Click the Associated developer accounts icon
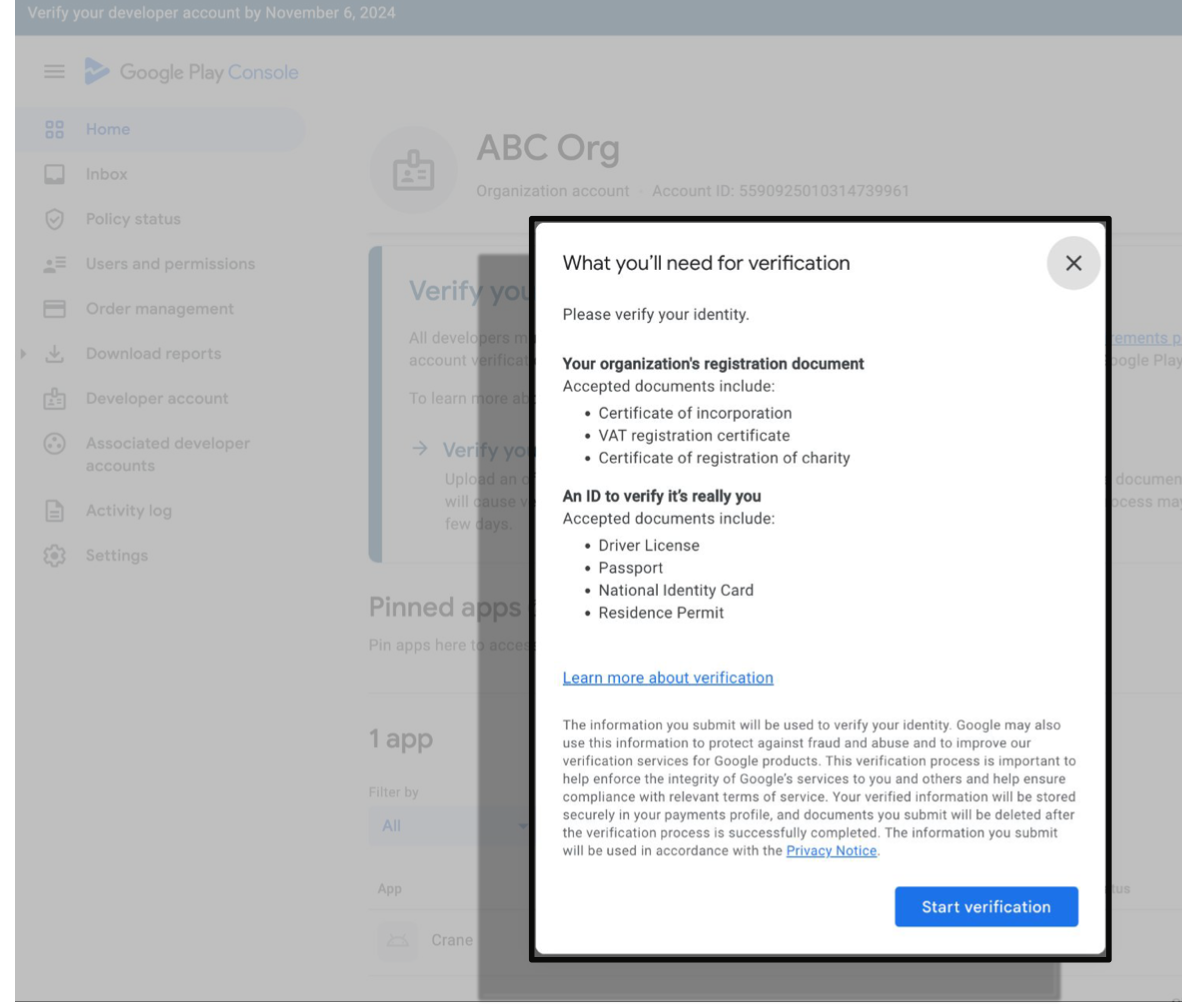 click(x=54, y=444)
